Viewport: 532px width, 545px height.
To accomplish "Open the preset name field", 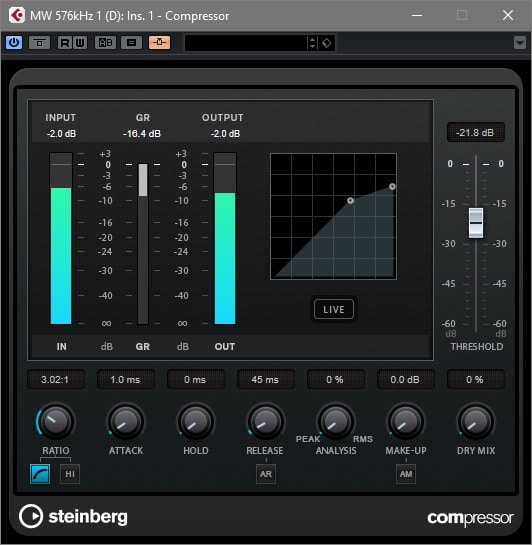I will point(246,43).
